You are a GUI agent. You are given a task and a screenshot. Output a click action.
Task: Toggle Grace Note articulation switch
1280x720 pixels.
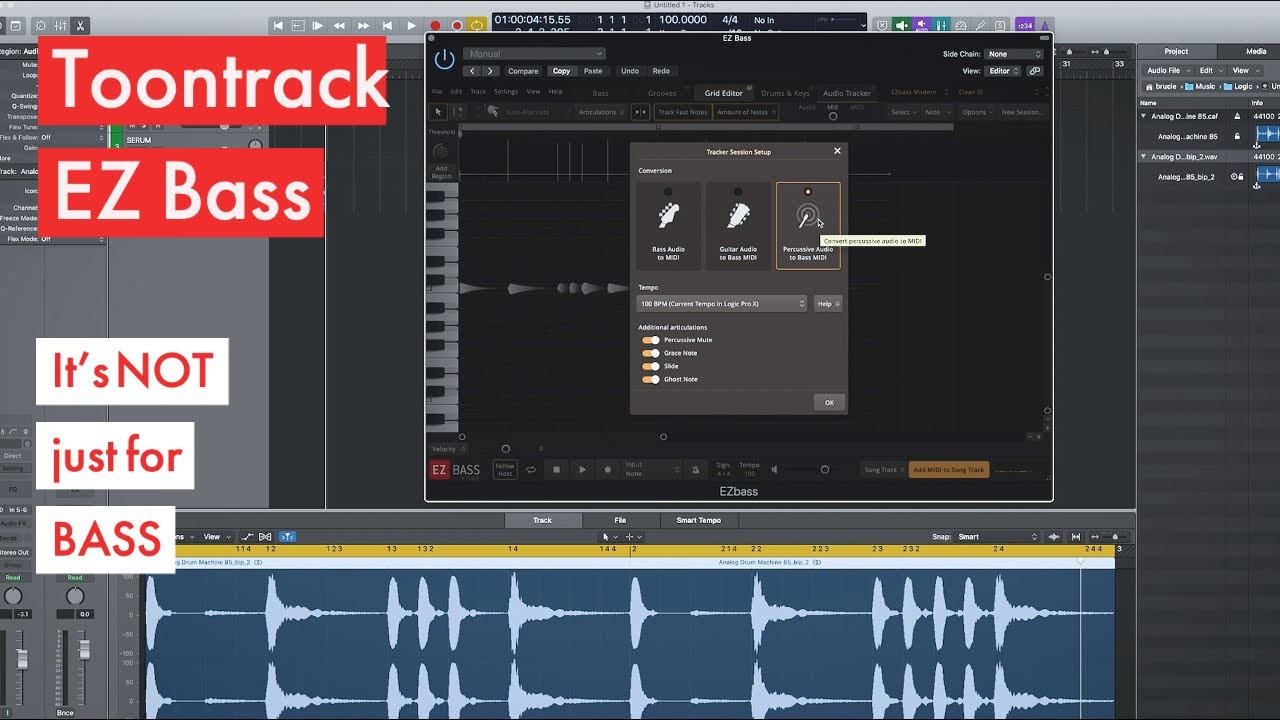point(651,353)
